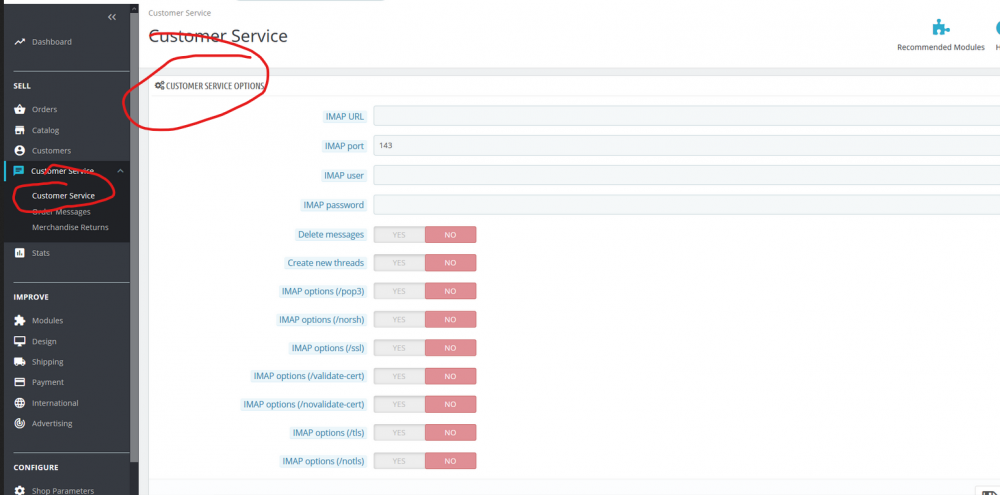Enable IMAP options (/ssl) YES
This screenshot has height=495, width=1000.
(399, 348)
